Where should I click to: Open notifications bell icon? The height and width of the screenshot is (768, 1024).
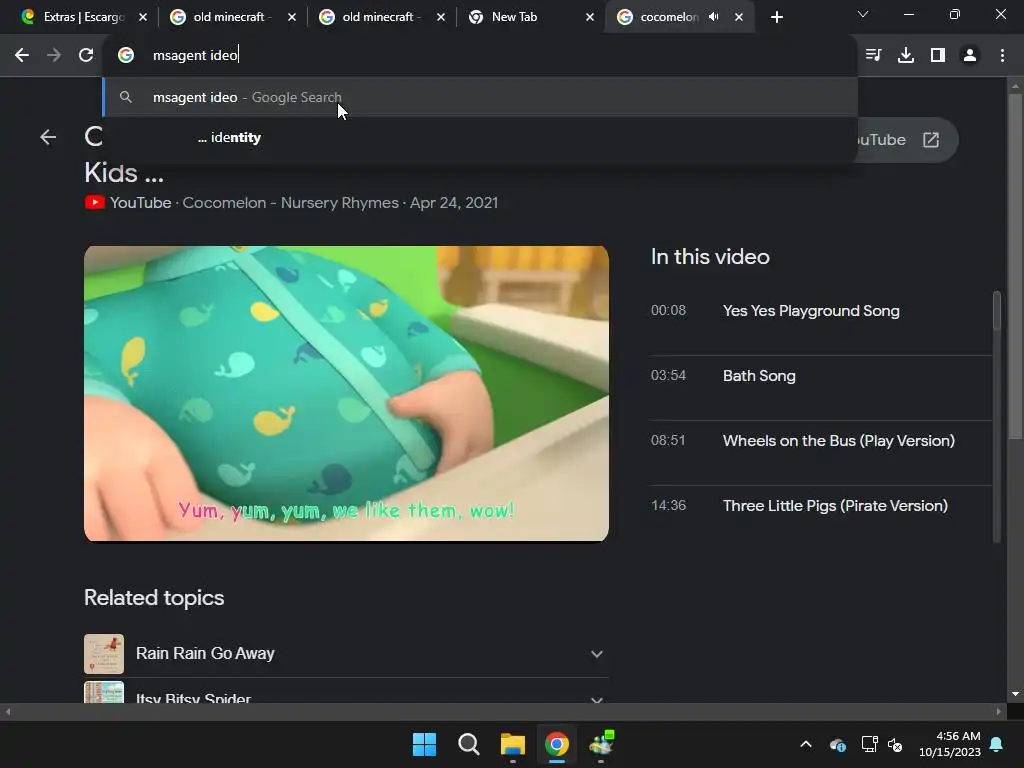tap(997, 744)
